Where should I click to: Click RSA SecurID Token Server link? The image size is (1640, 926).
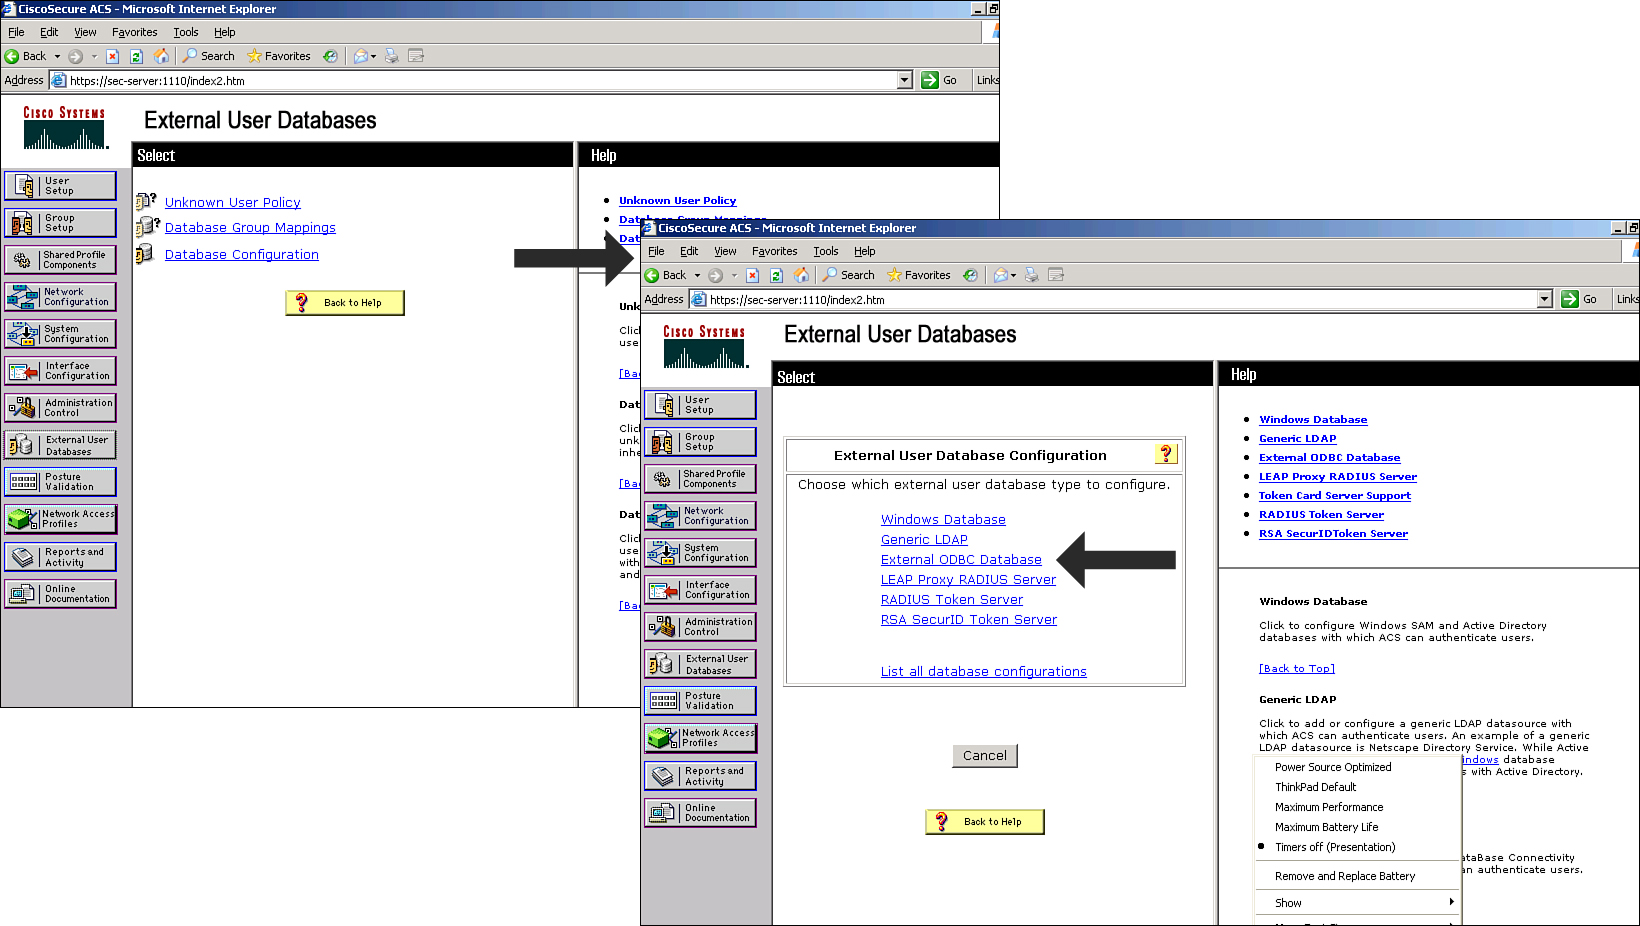(x=969, y=619)
